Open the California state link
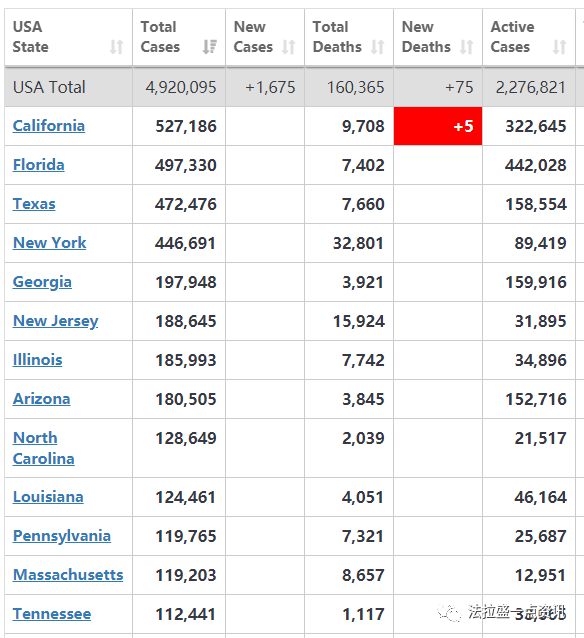Screen dimensions: 584x638 click(49, 126)
